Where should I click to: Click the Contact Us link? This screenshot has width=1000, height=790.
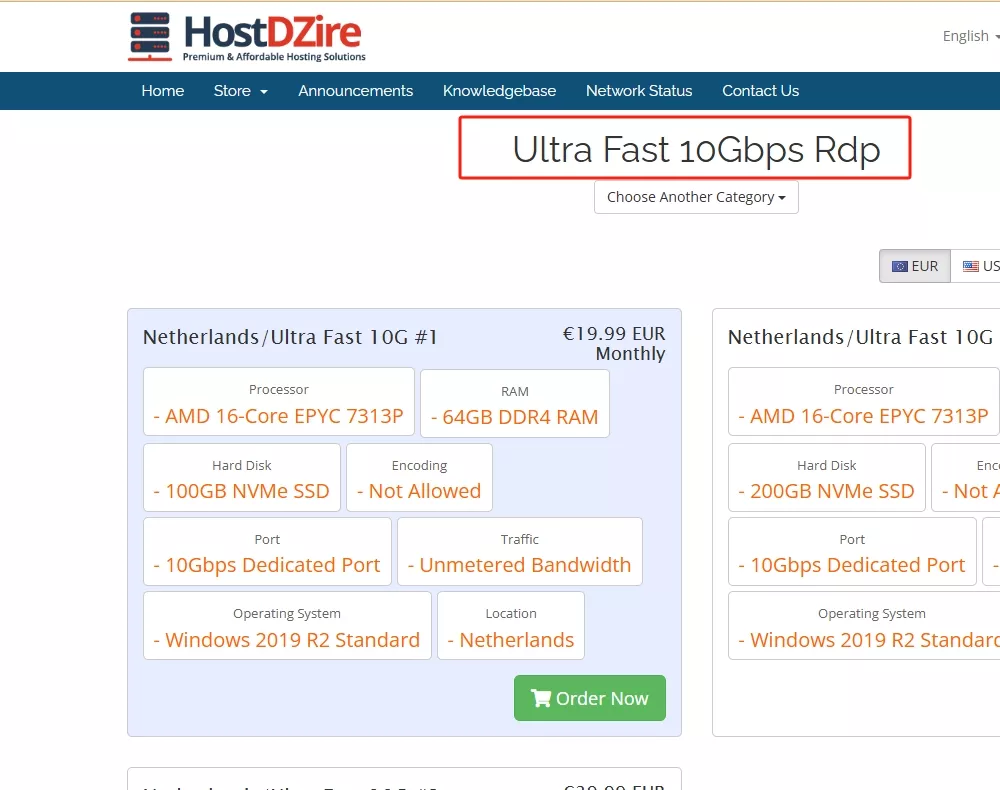coord(760,91)
